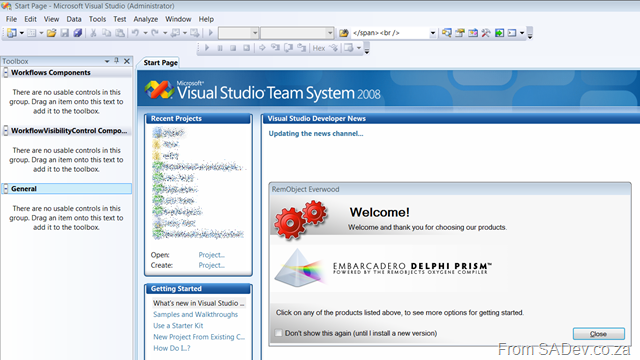Click 'Samples and Walkthroughs' link
This screenshot has height=360, width=640.
coord(196,314)
